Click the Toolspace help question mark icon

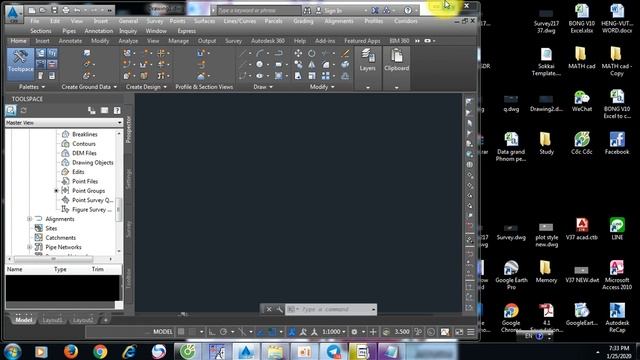[117, 110]
